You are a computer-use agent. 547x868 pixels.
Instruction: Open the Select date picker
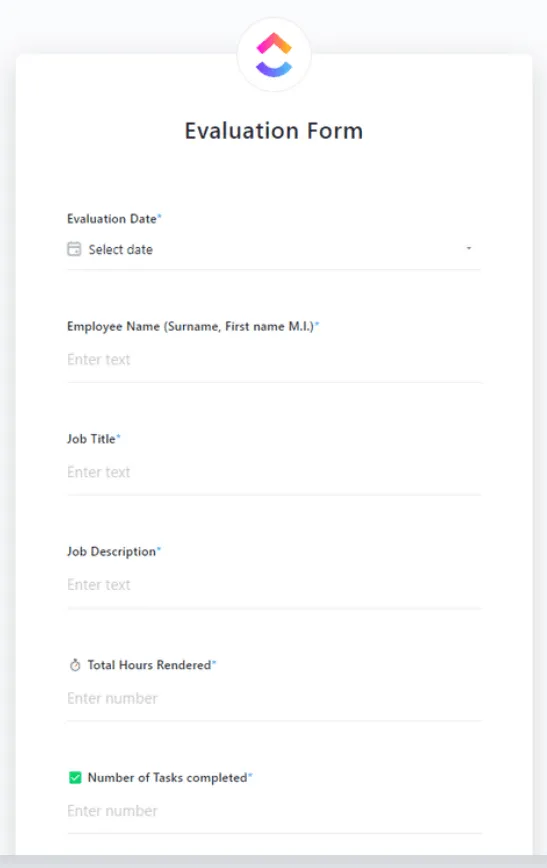click(274, 249)
